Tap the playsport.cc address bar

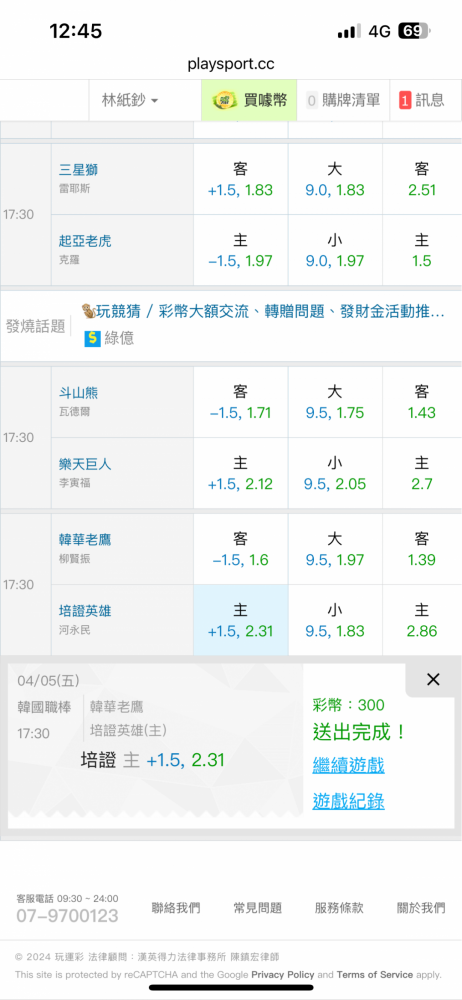pyautogui.click(x=231, y=64)
